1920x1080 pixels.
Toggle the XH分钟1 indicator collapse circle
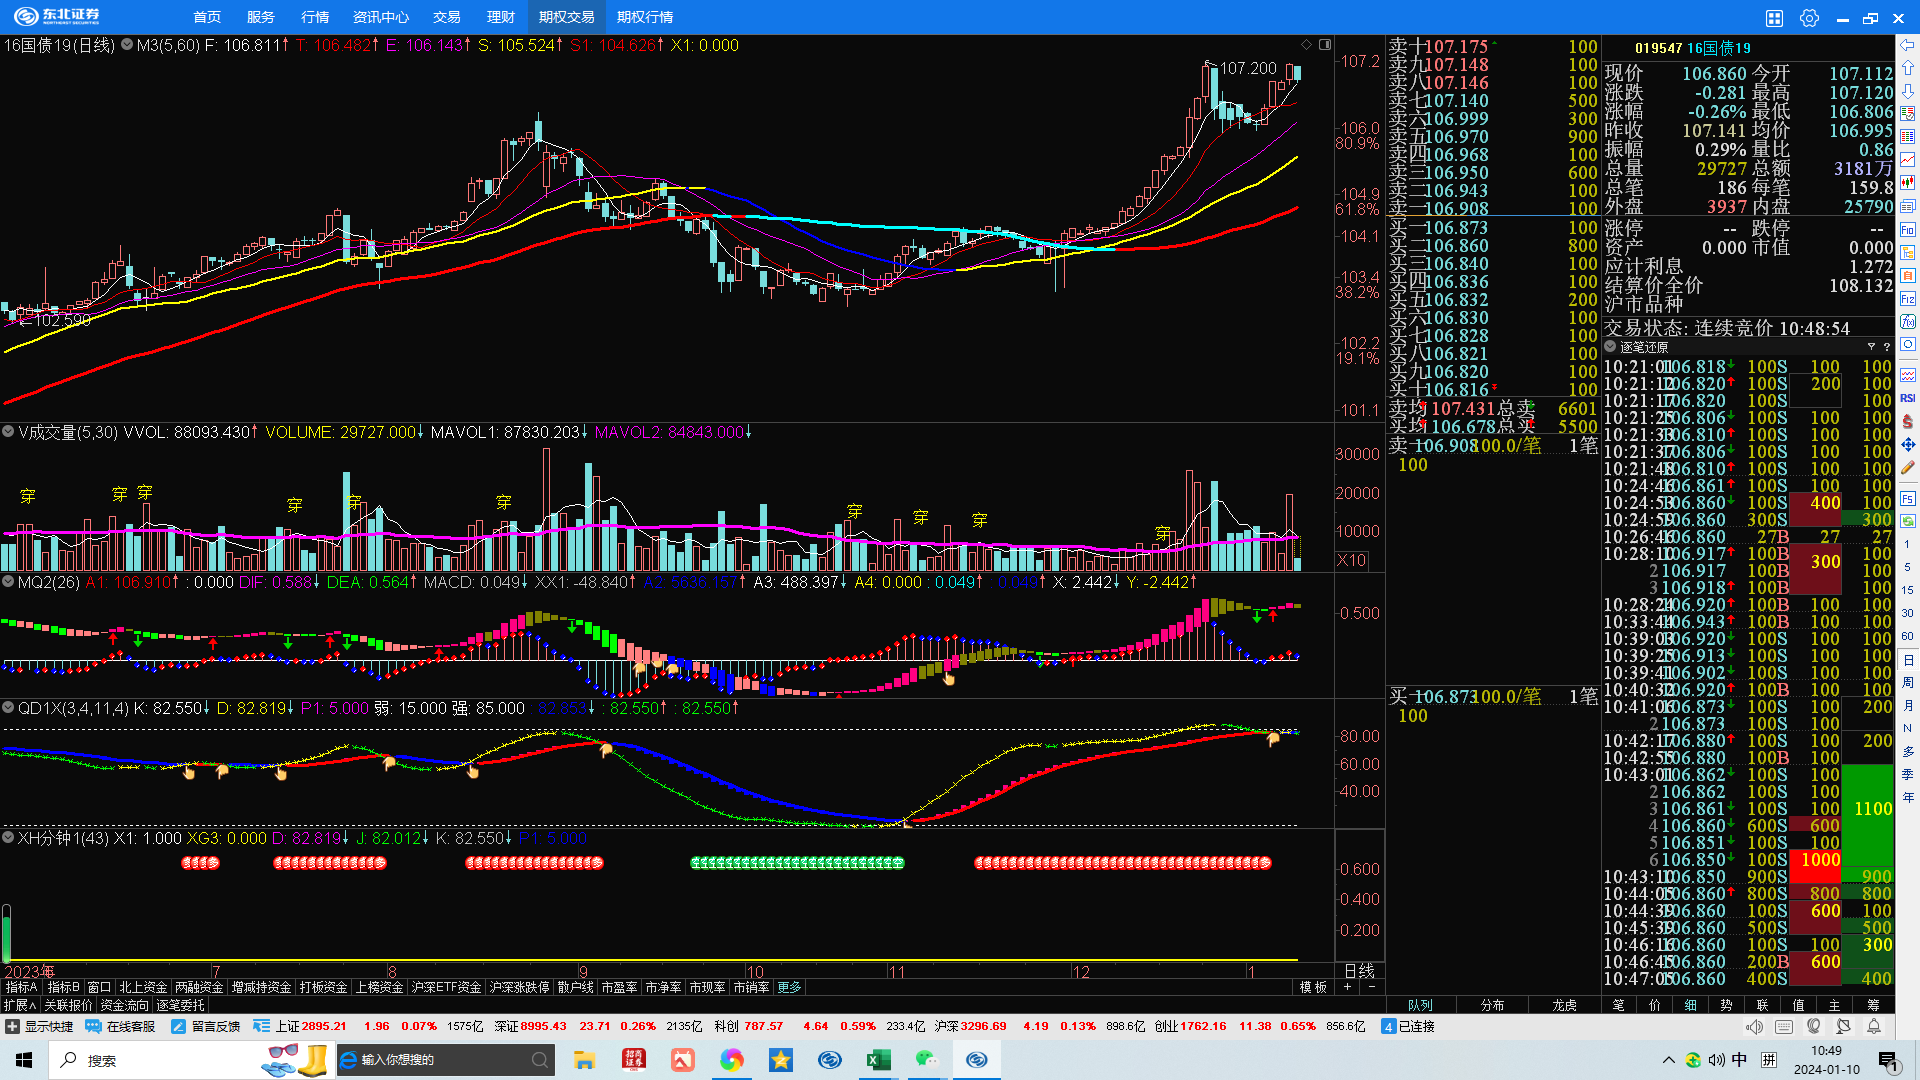pos(8,838)
